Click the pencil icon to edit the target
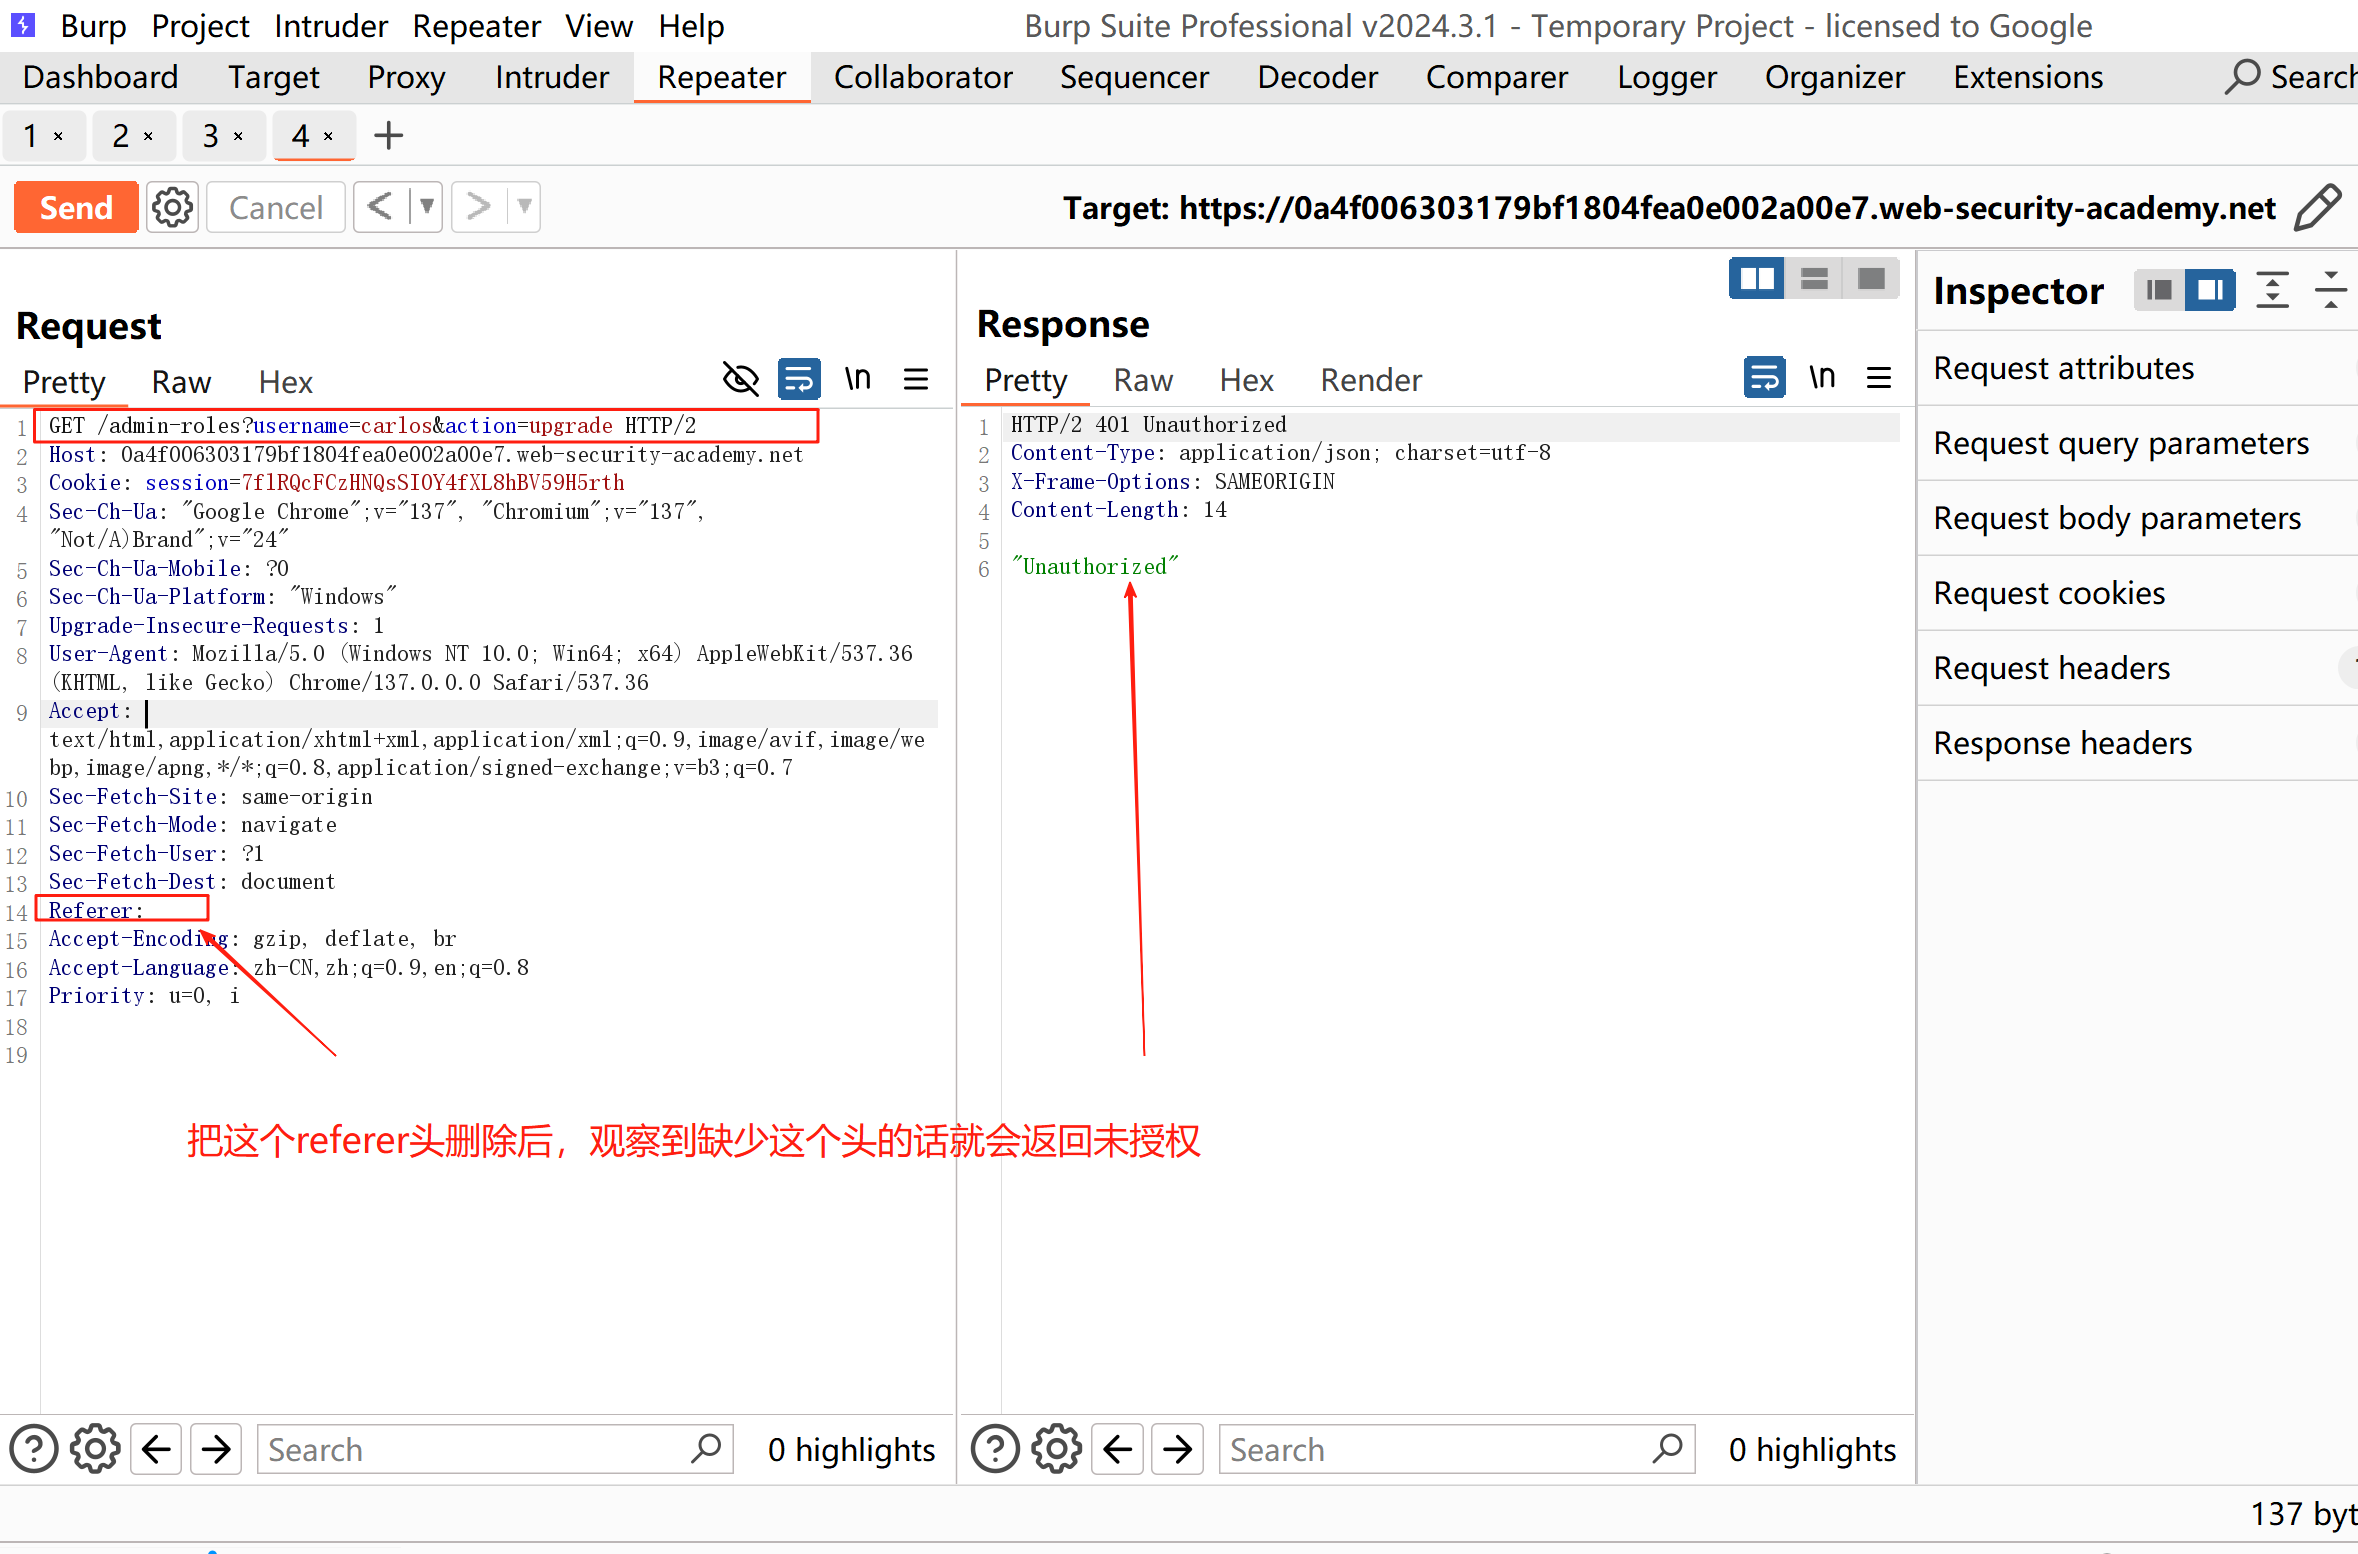The image size is (2358, 1554). point(2317,207)
